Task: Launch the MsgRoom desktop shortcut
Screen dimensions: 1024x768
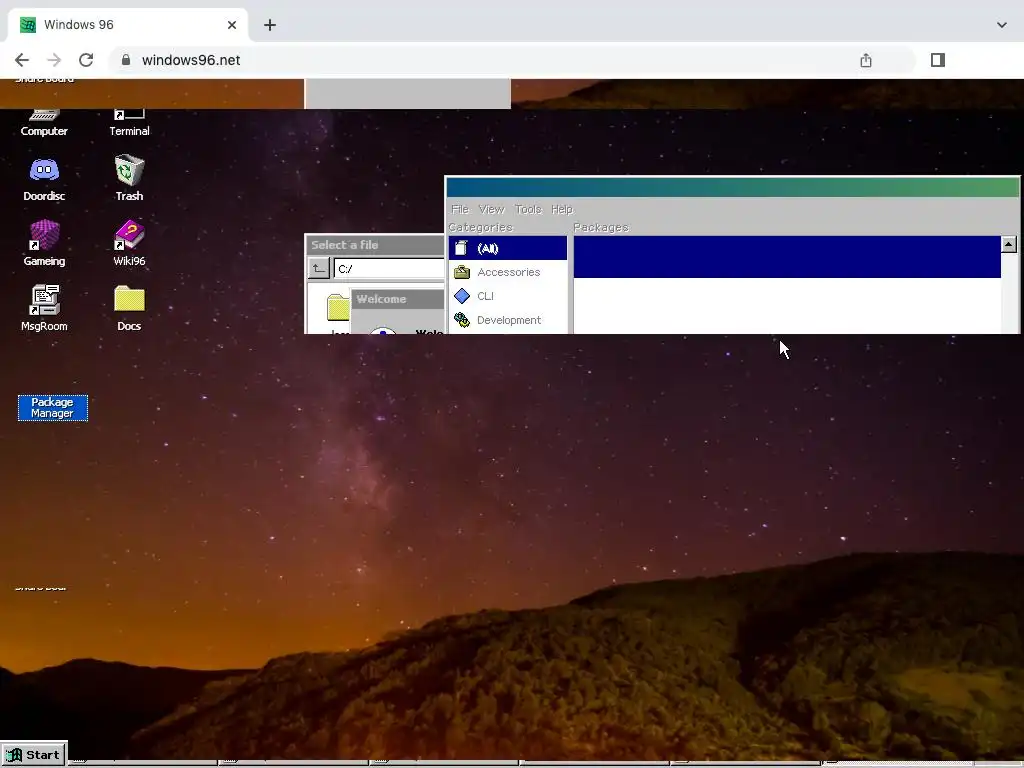Action: pos(44,308)
